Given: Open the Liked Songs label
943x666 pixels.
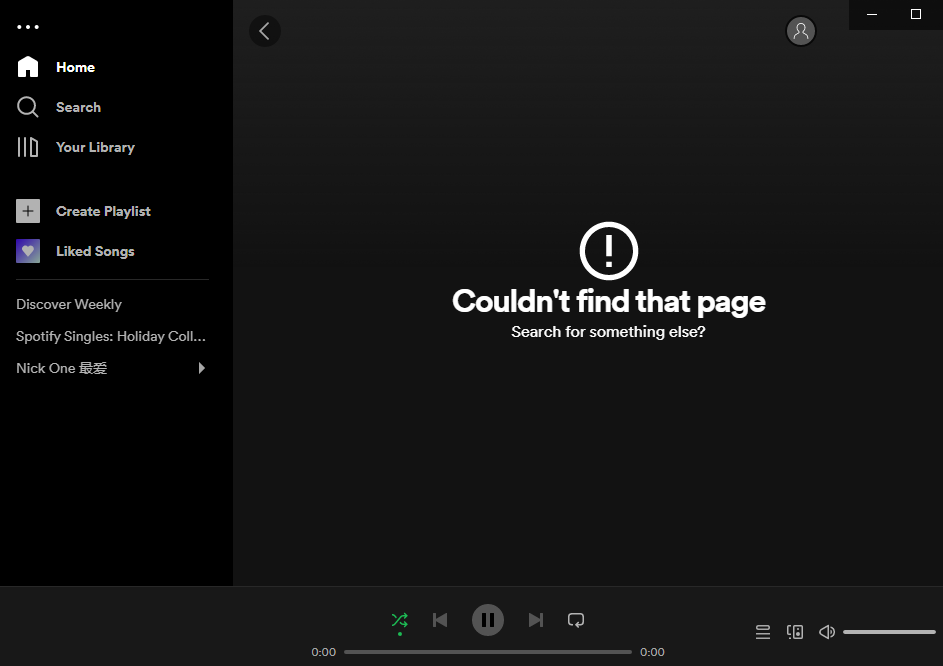Looking at the screenshot, I should (95, 251).
